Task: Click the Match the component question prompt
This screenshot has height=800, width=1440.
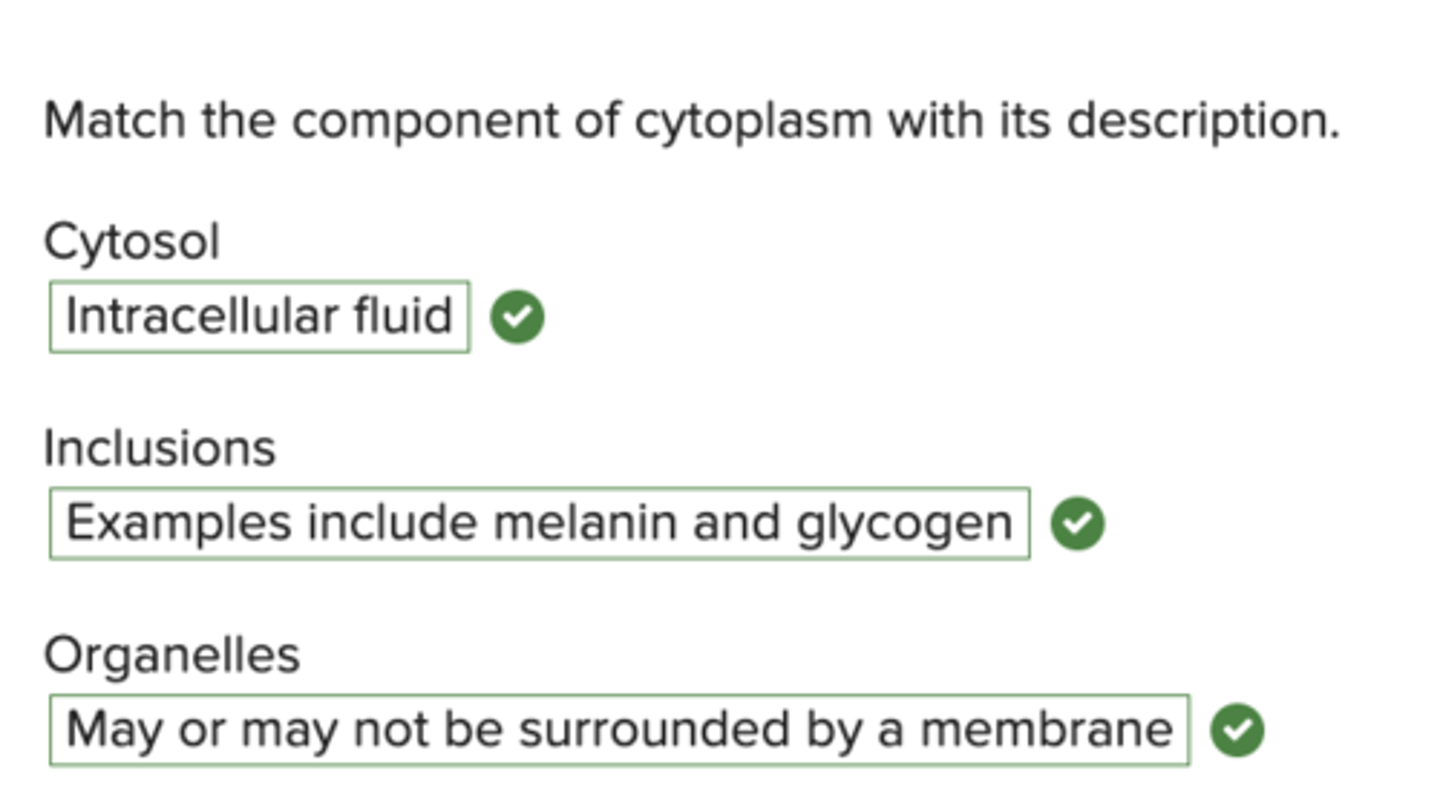Action: (x=691, y=122)
